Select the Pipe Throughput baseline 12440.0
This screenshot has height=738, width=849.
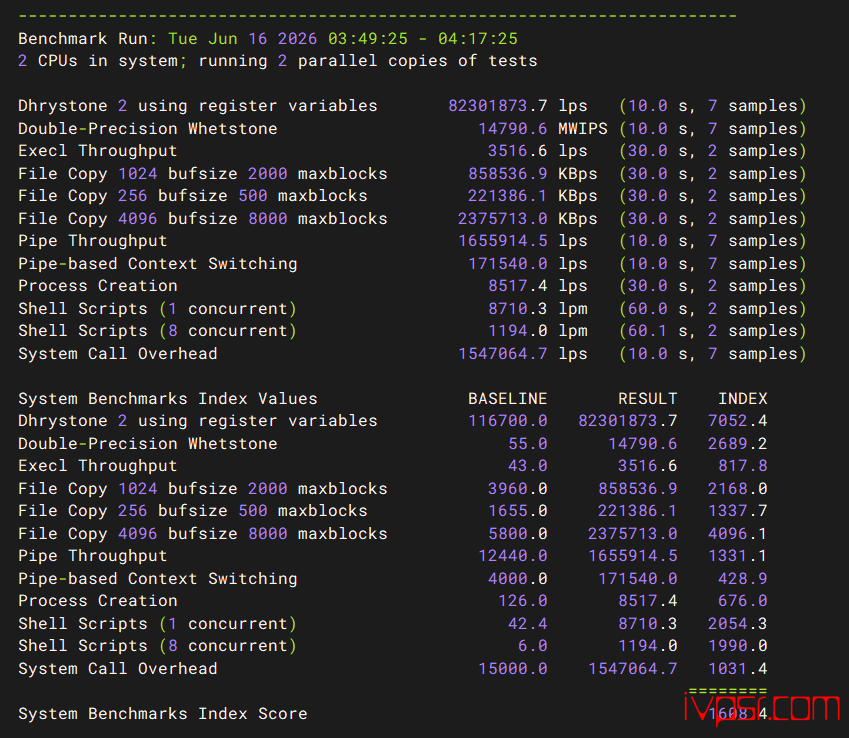[513, 556]
